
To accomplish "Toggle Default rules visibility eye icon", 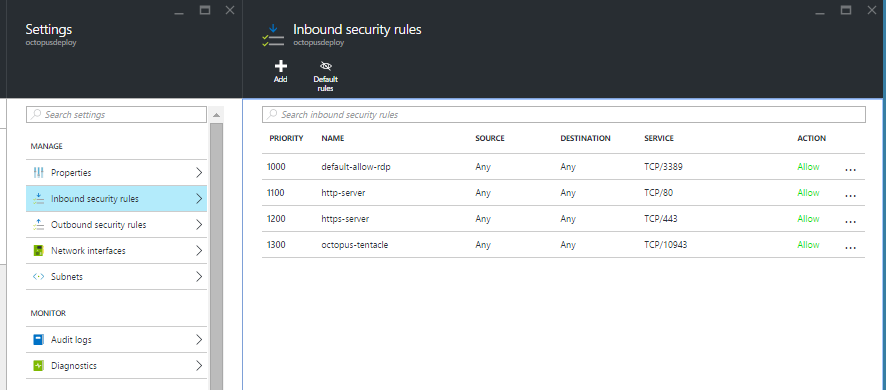I will click(325, 67).
